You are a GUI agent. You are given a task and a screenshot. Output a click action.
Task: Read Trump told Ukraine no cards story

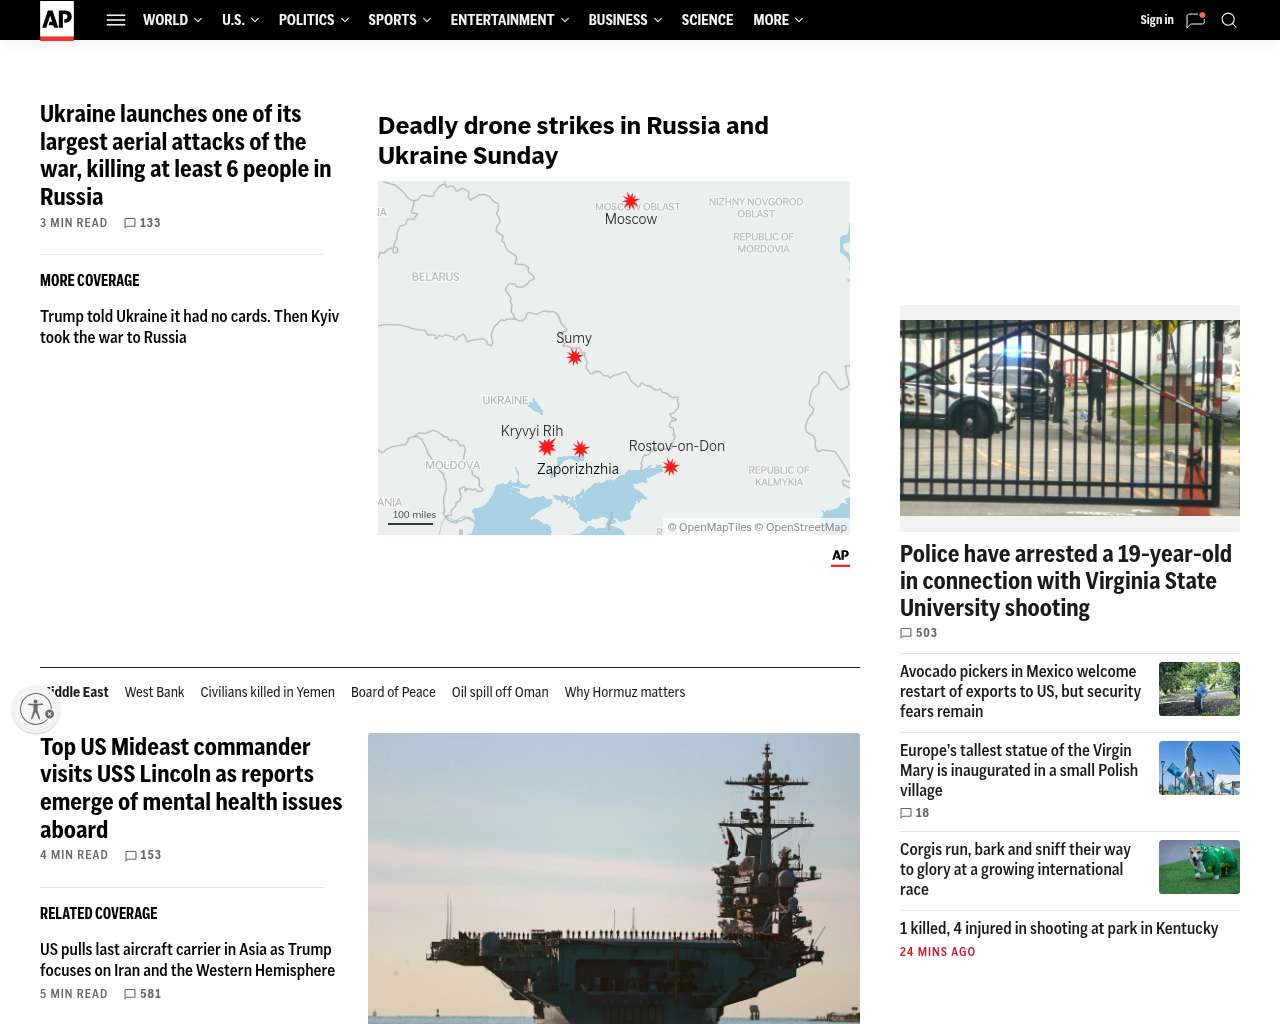[190, 327]
